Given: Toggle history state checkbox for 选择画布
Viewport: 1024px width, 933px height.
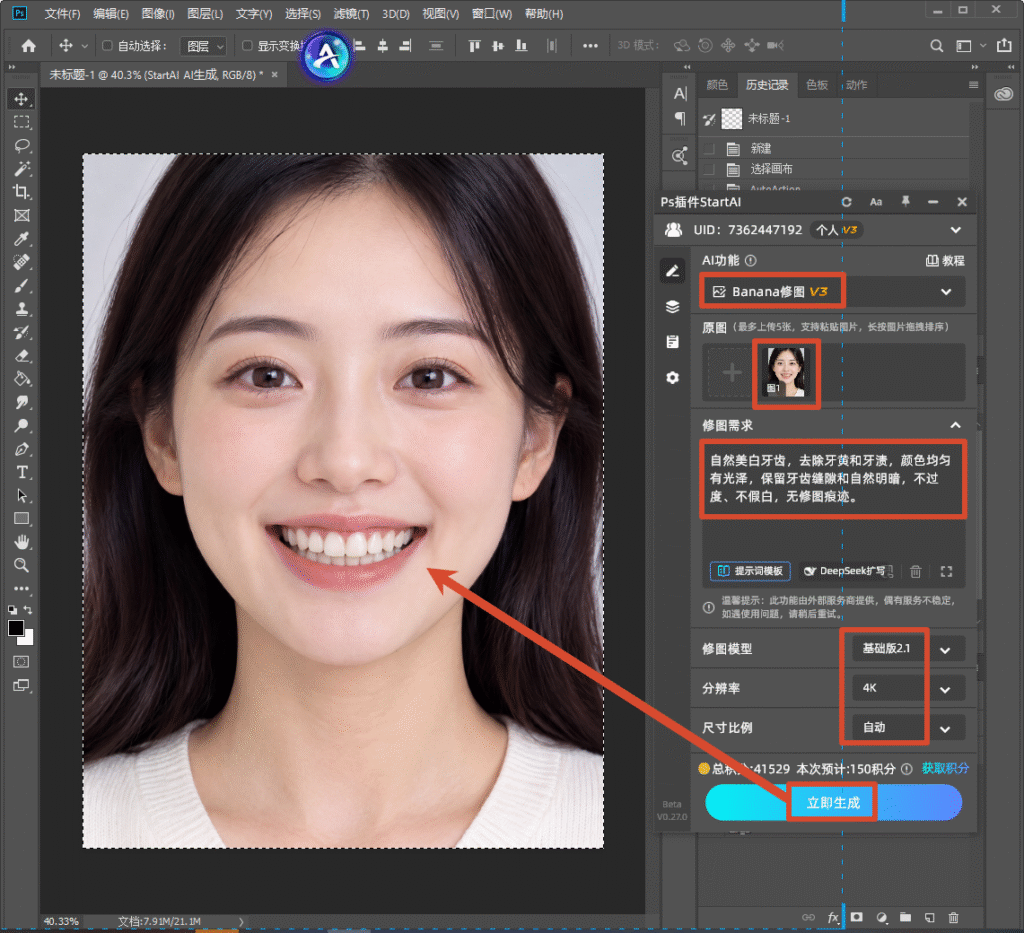Looking at the screenshot, I should 709,170.
